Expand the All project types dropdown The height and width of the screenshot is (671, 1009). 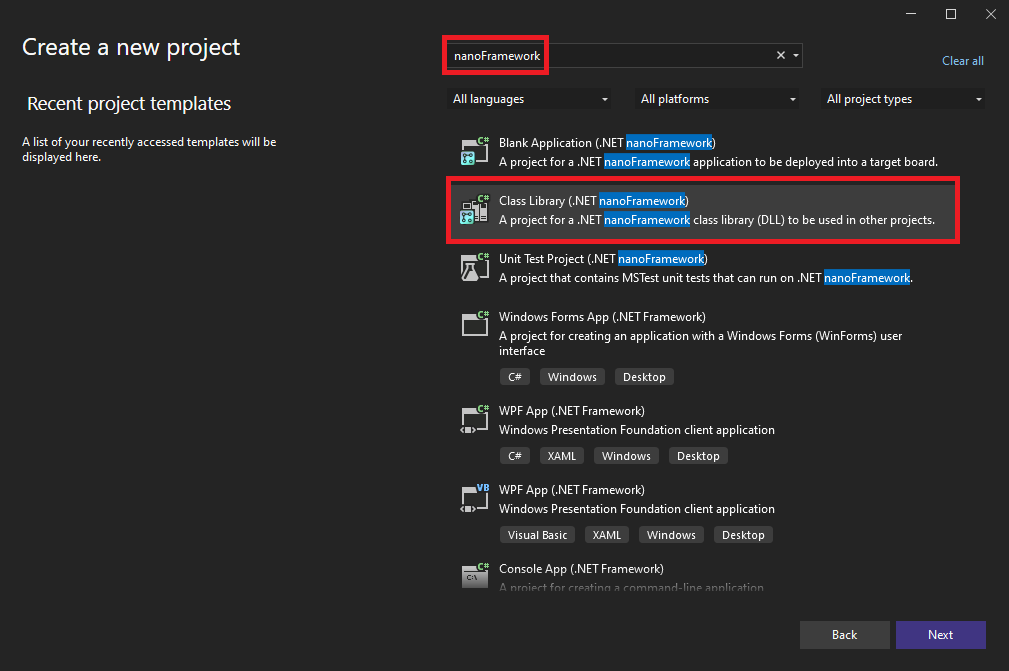pyautogui.click(x=904, y=99)
